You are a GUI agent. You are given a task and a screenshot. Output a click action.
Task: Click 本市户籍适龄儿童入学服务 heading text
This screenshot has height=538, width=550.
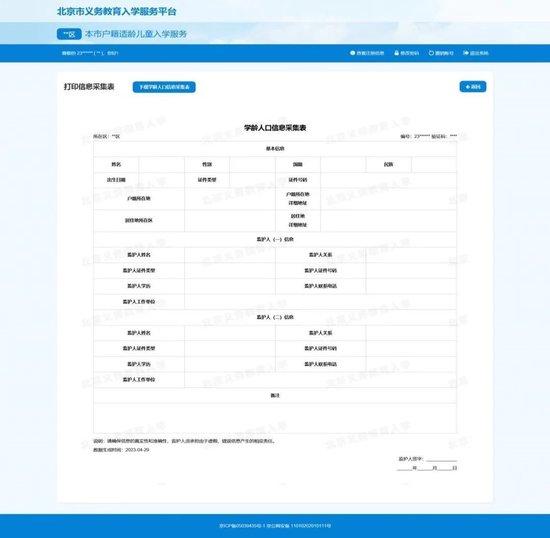(x=136, y=34)
